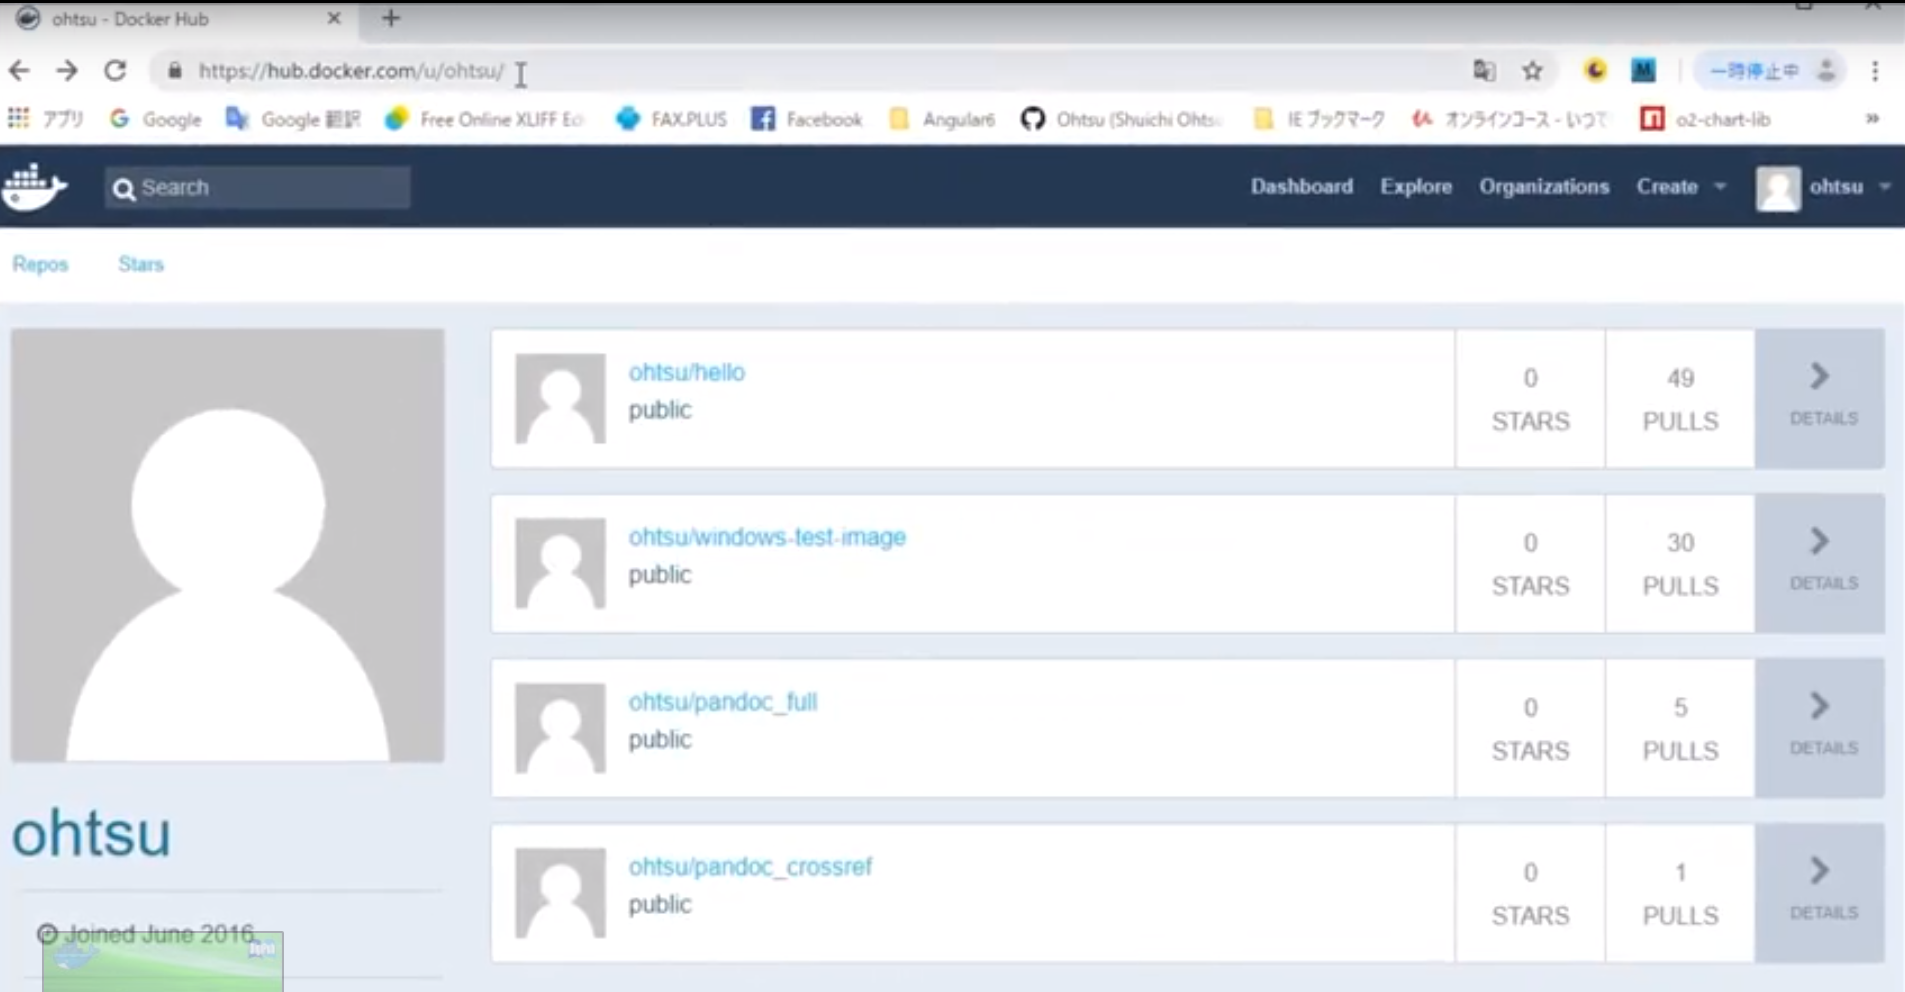Viewport: 1905px width, 992px height.
Task: Open Explore in the navbar
Action: 1416,187
